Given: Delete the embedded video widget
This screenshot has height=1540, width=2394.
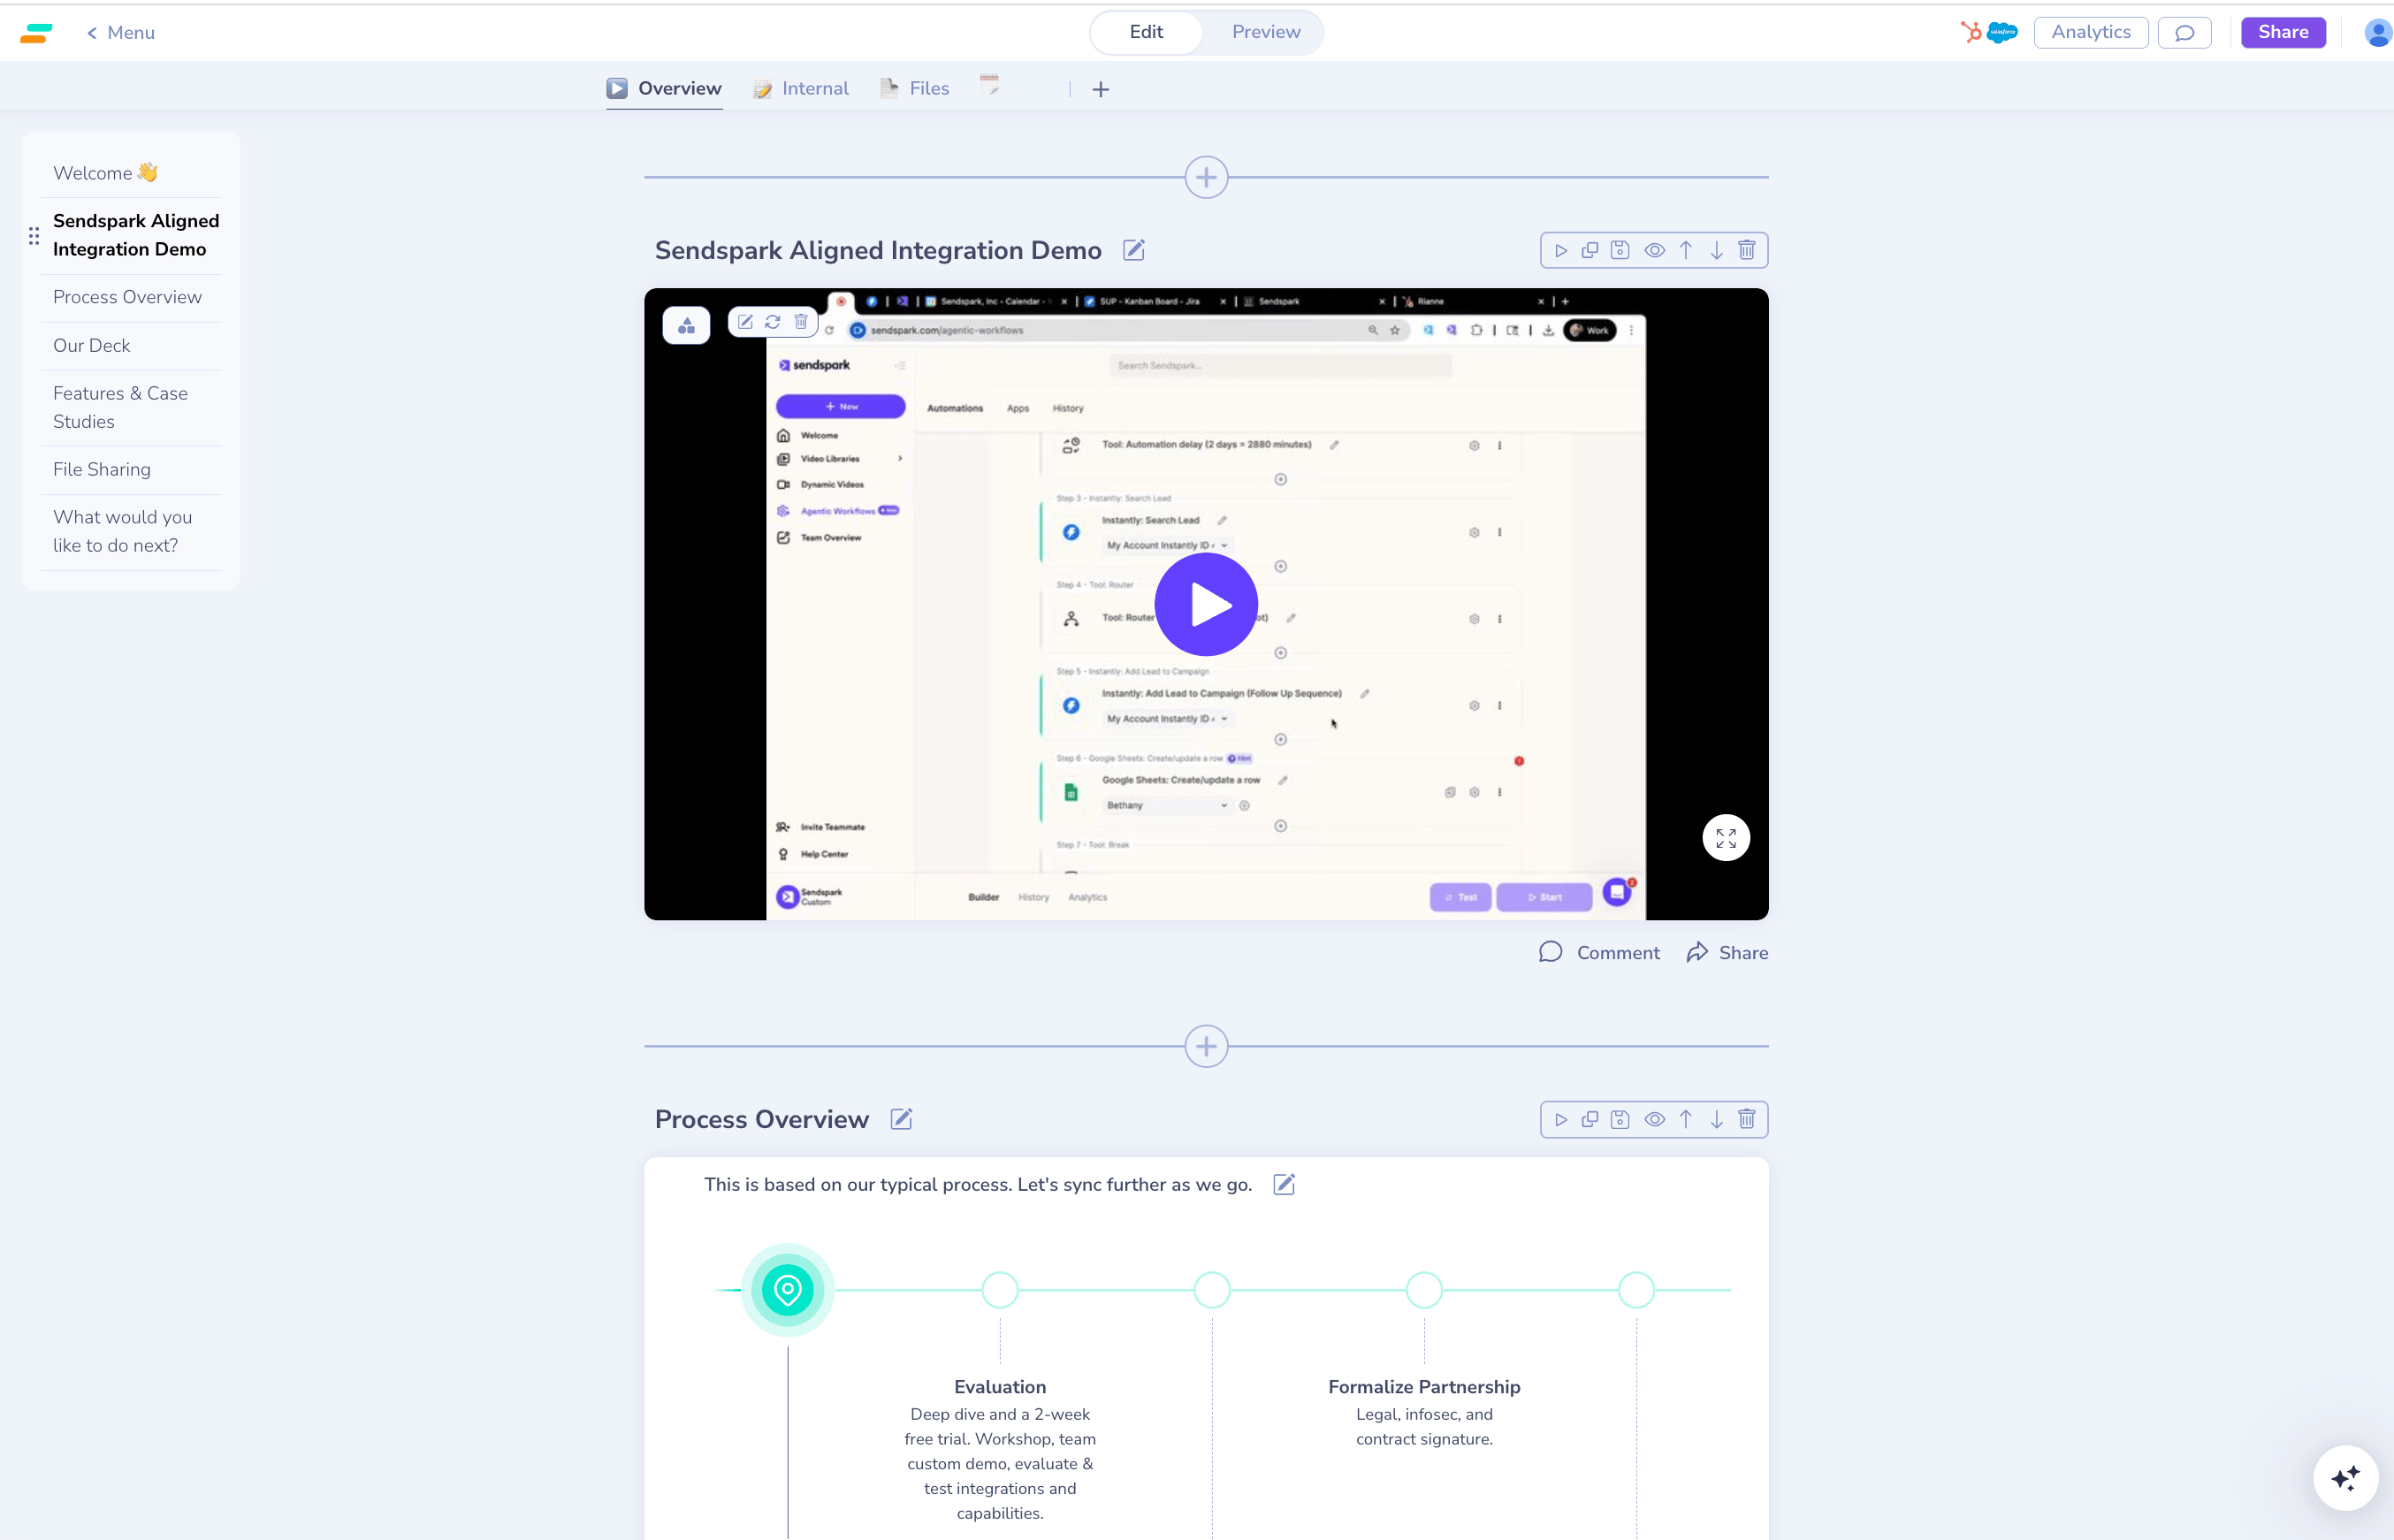Looking at the screenshot, I should [801, 322].
